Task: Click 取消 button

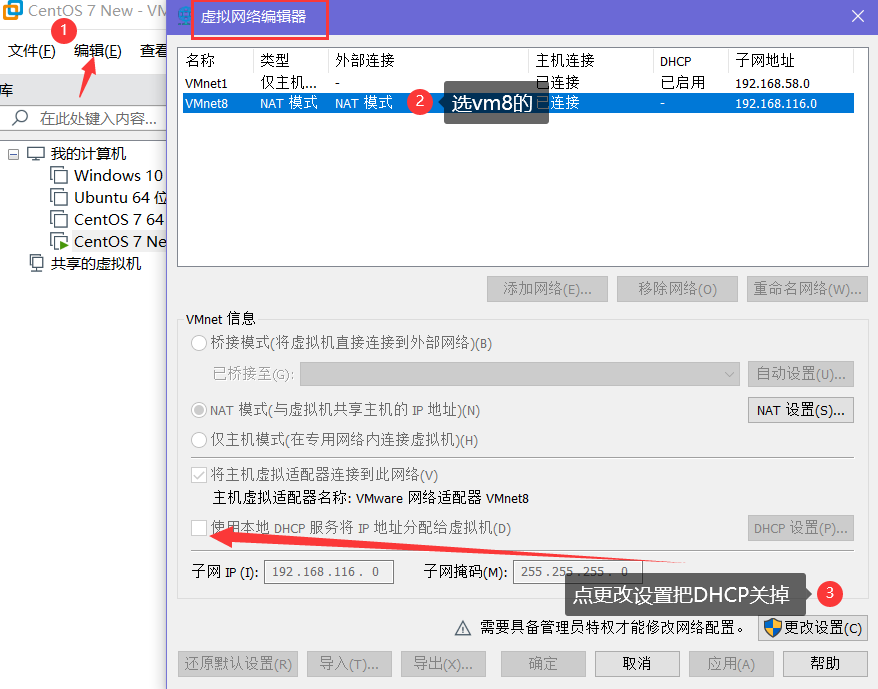Action: click(x=637, y=664)
